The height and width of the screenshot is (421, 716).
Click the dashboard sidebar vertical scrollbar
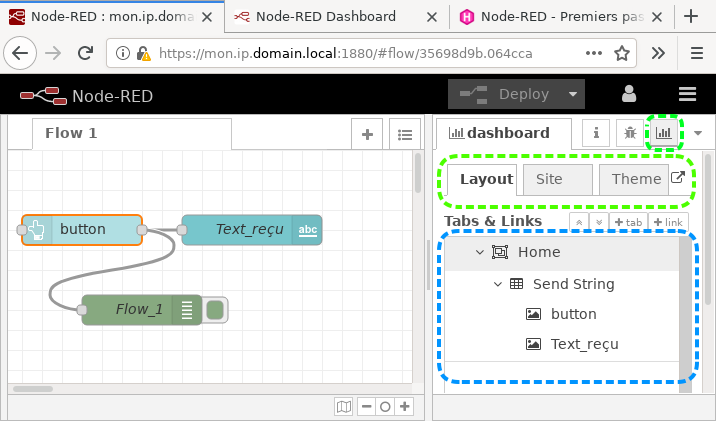coord(708,230)
